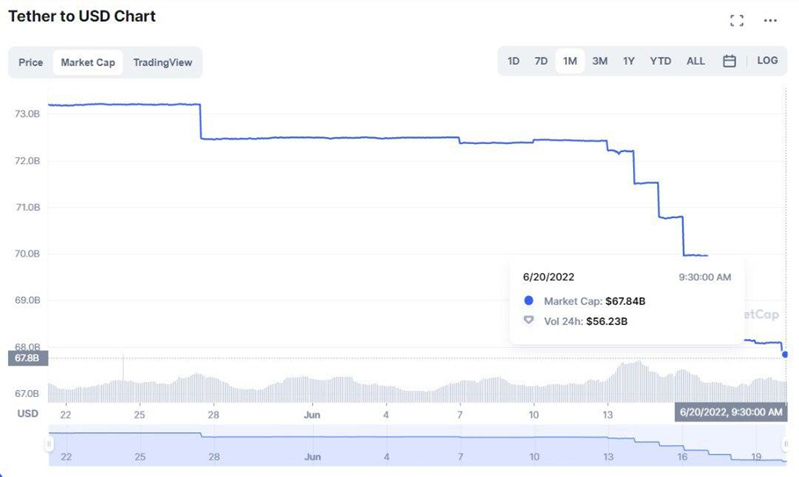Click the Tether to USD Chart heading
The height and width of the screenshot is (477, 799).
[x=82, y=16]
